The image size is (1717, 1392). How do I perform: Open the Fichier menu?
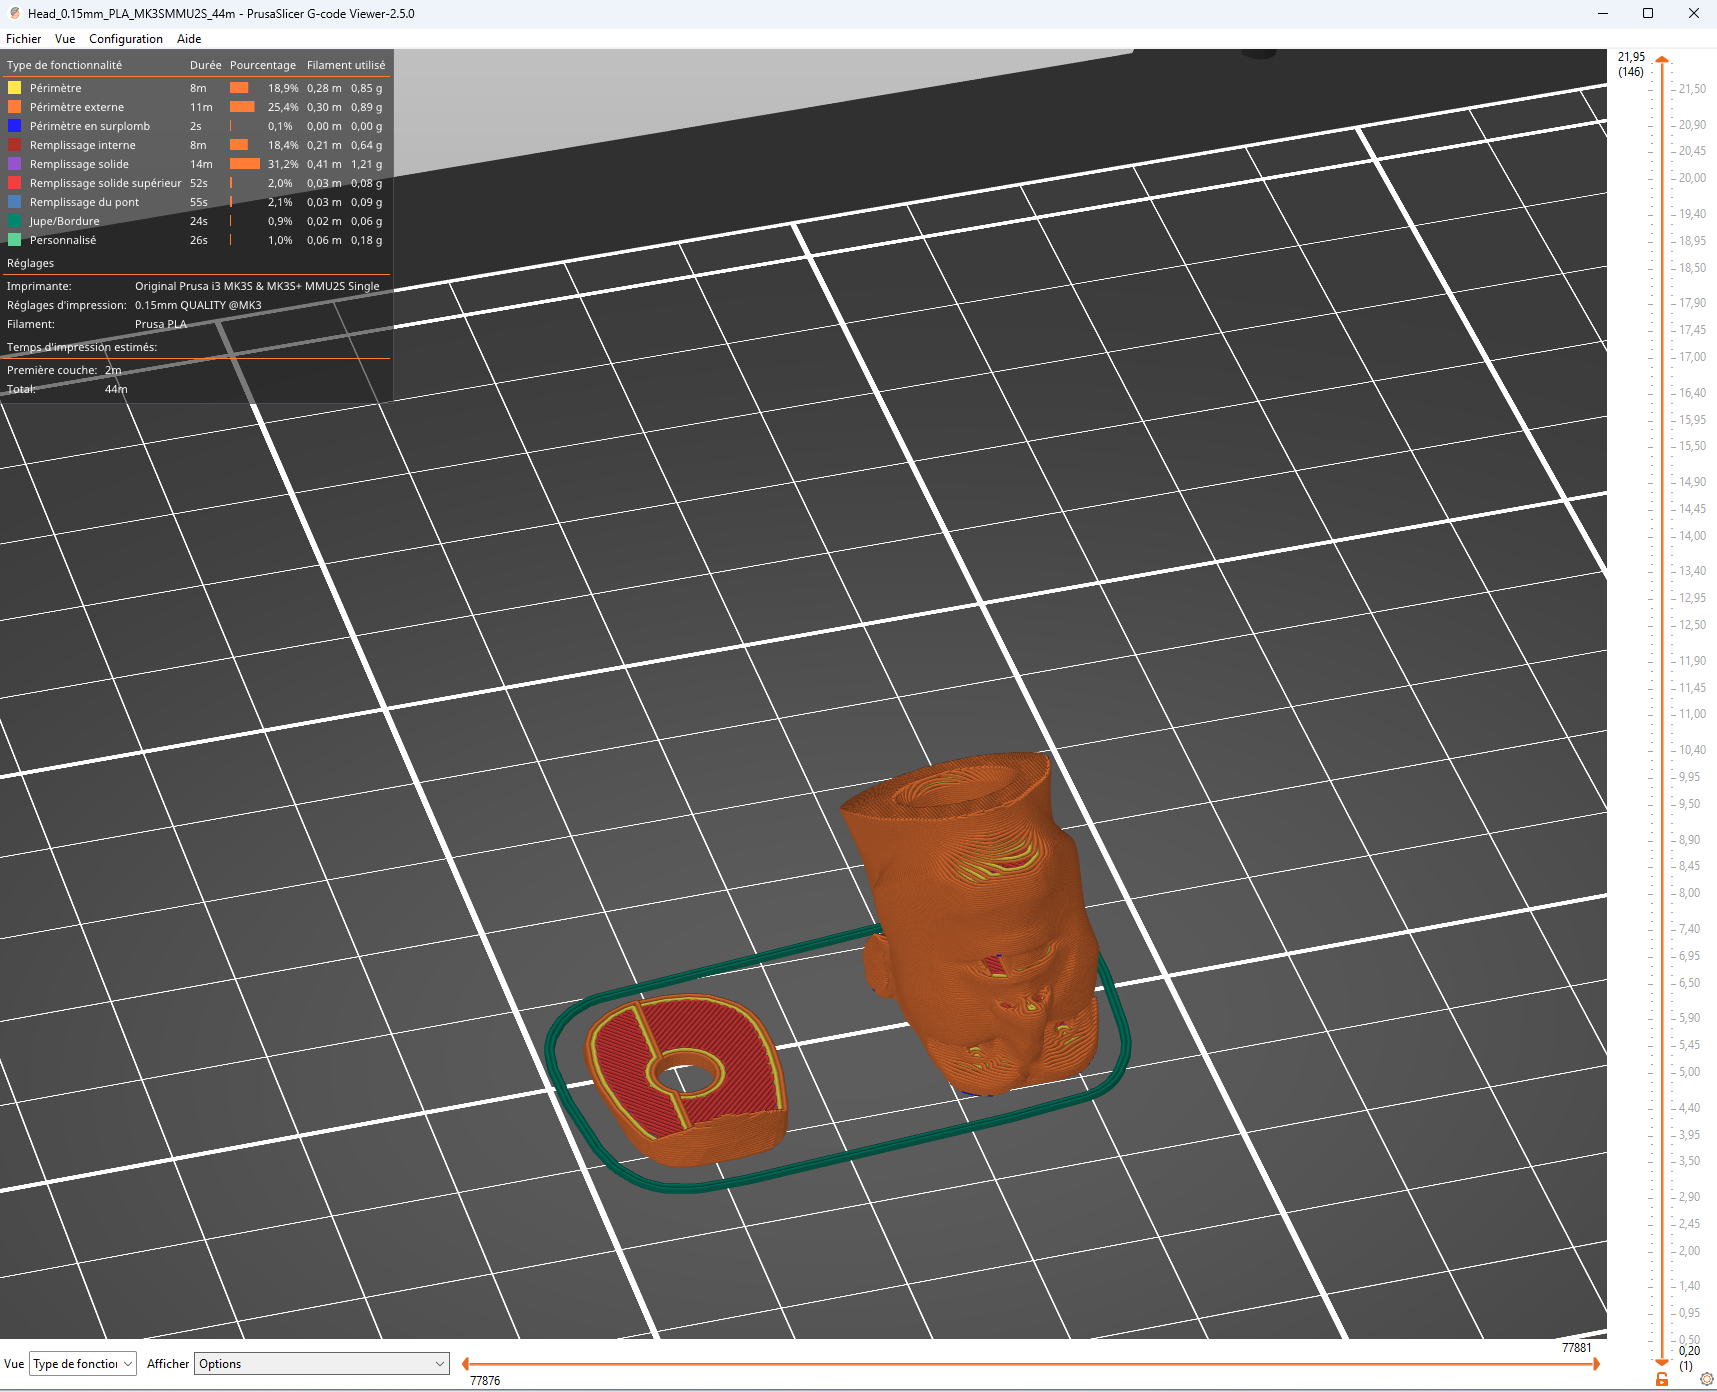pos(24,39)
